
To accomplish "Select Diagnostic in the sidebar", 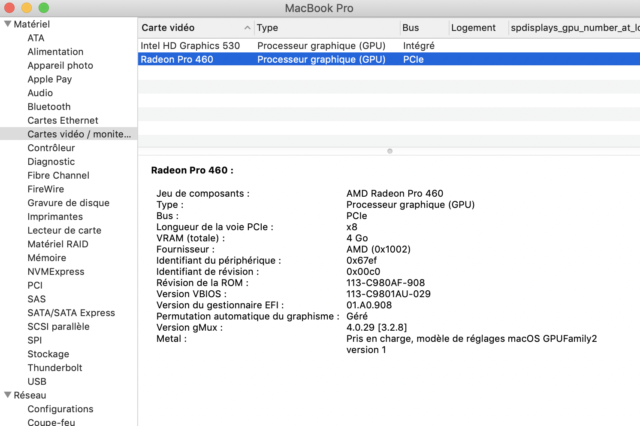I will [x=51, y=162].
